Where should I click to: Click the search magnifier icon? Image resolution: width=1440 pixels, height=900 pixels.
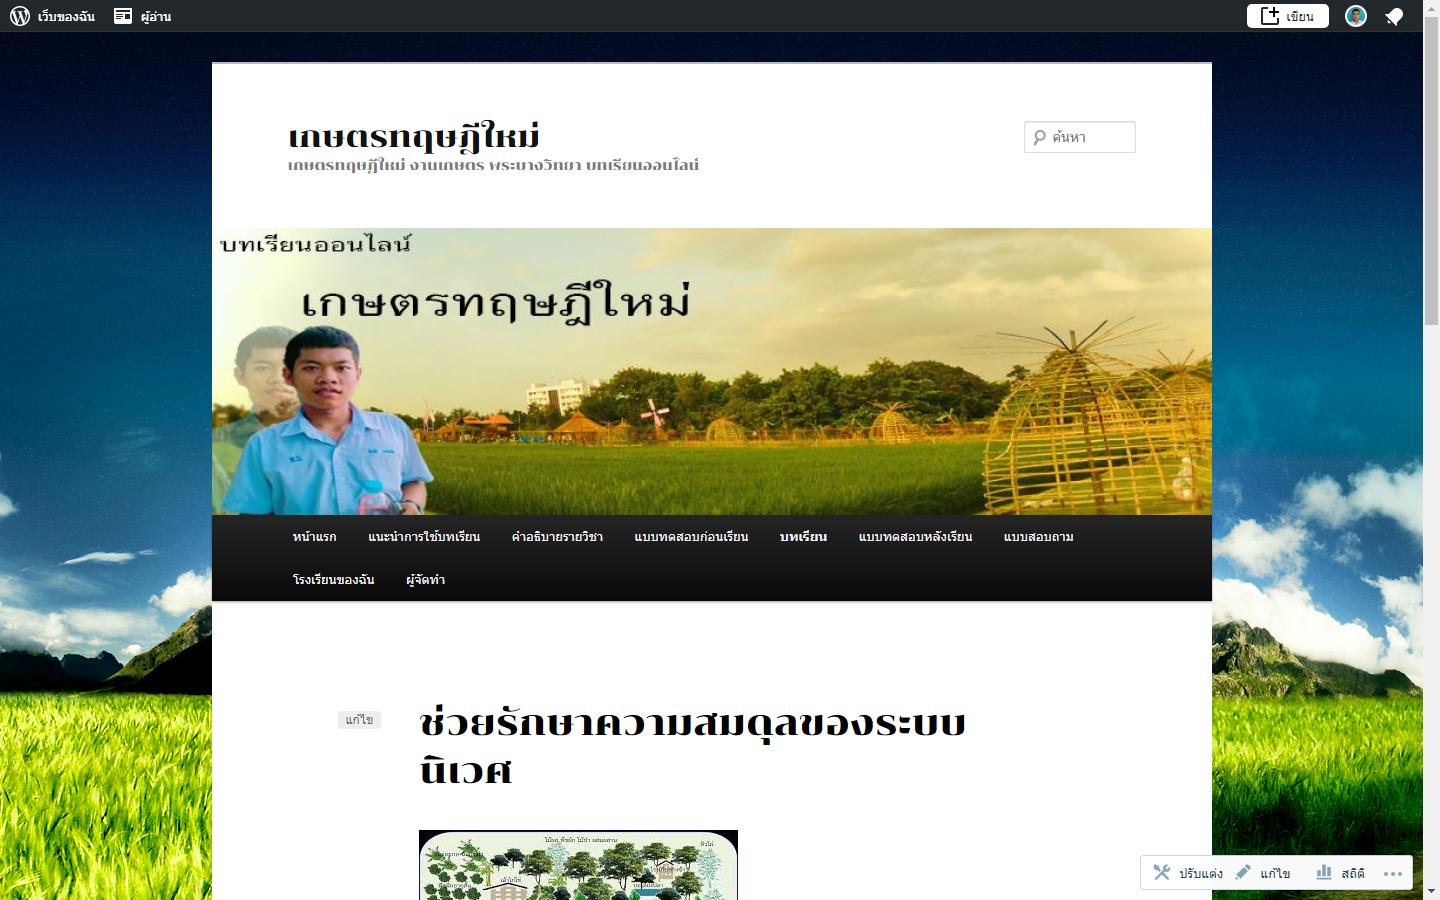[x=1040, y=137]
